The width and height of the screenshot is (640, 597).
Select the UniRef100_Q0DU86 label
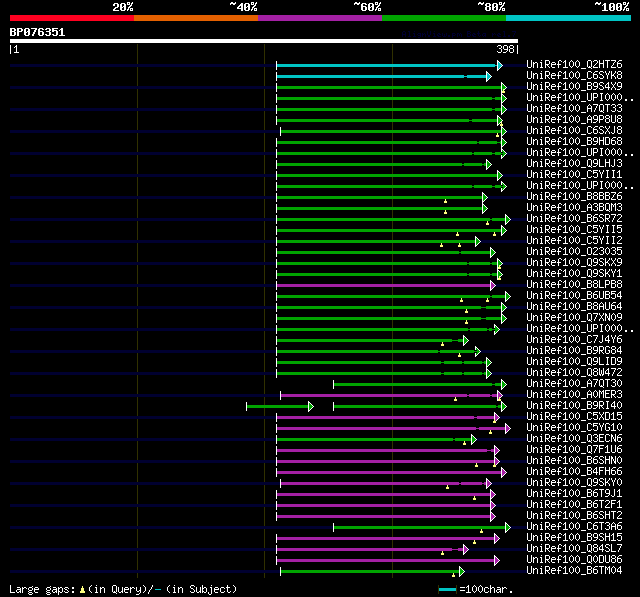coord(574,560)
